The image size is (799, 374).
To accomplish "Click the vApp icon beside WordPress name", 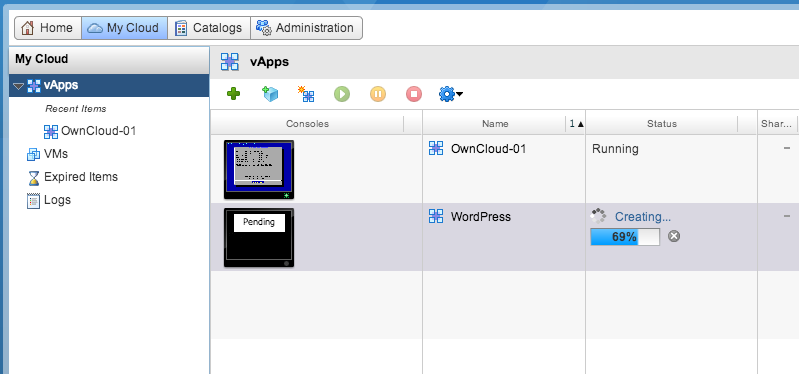I will pos(436,216).
